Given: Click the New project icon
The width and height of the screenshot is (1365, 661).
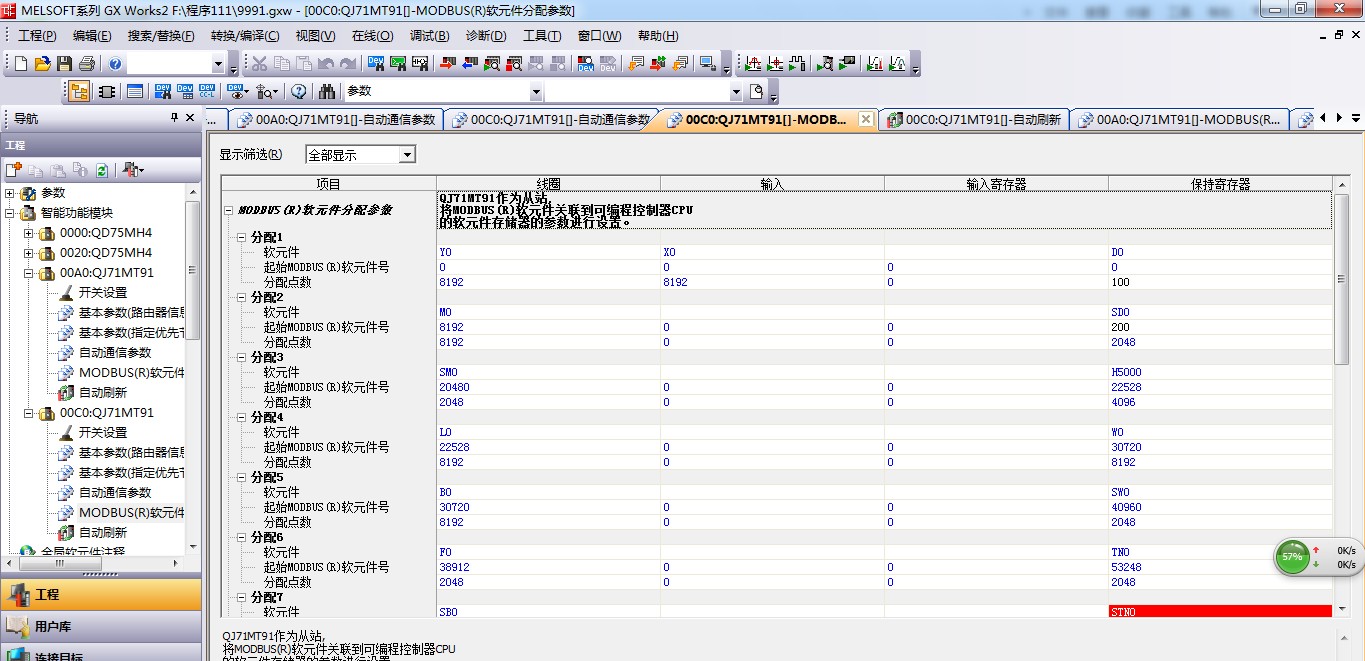Looking at the screenshot, I should tap(20, 64).
